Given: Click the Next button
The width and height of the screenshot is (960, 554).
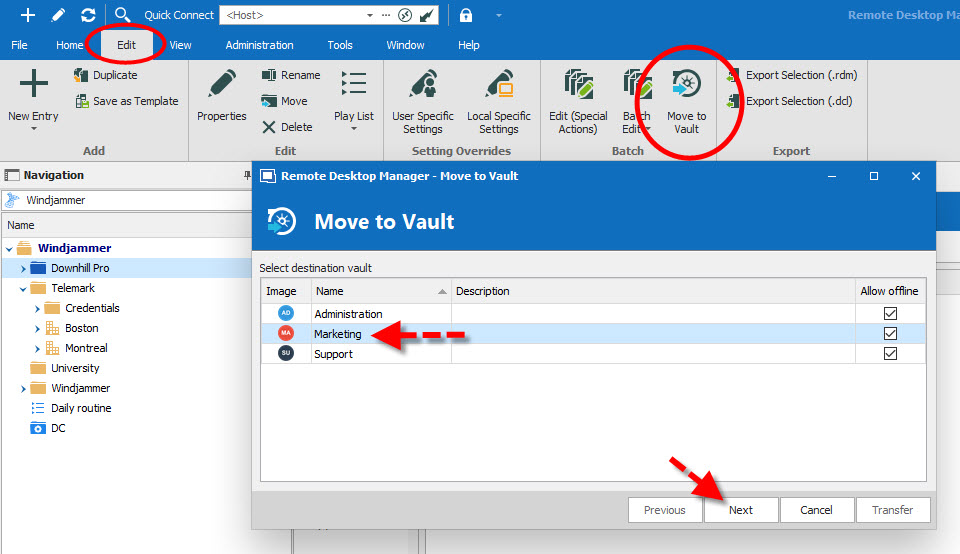Looking at the screenshot, I should (x=741, y=510).
